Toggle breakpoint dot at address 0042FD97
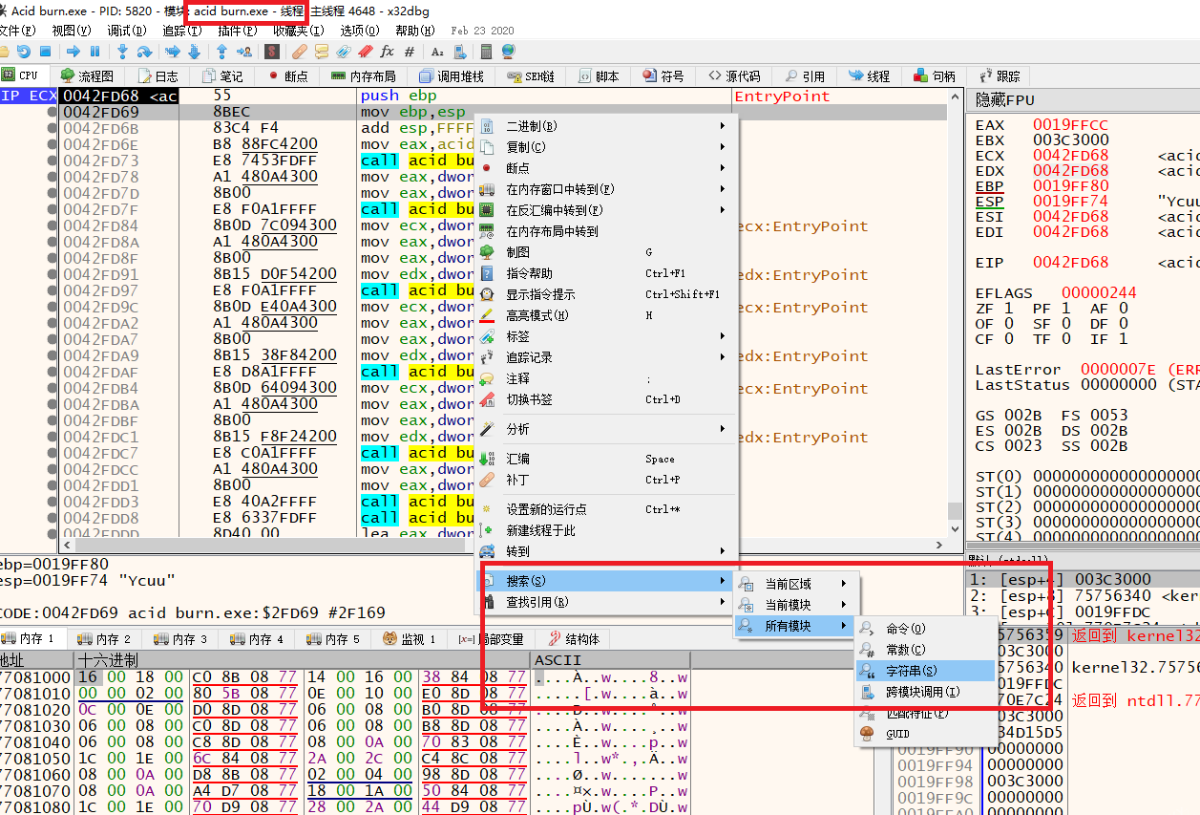 point(51,291)
